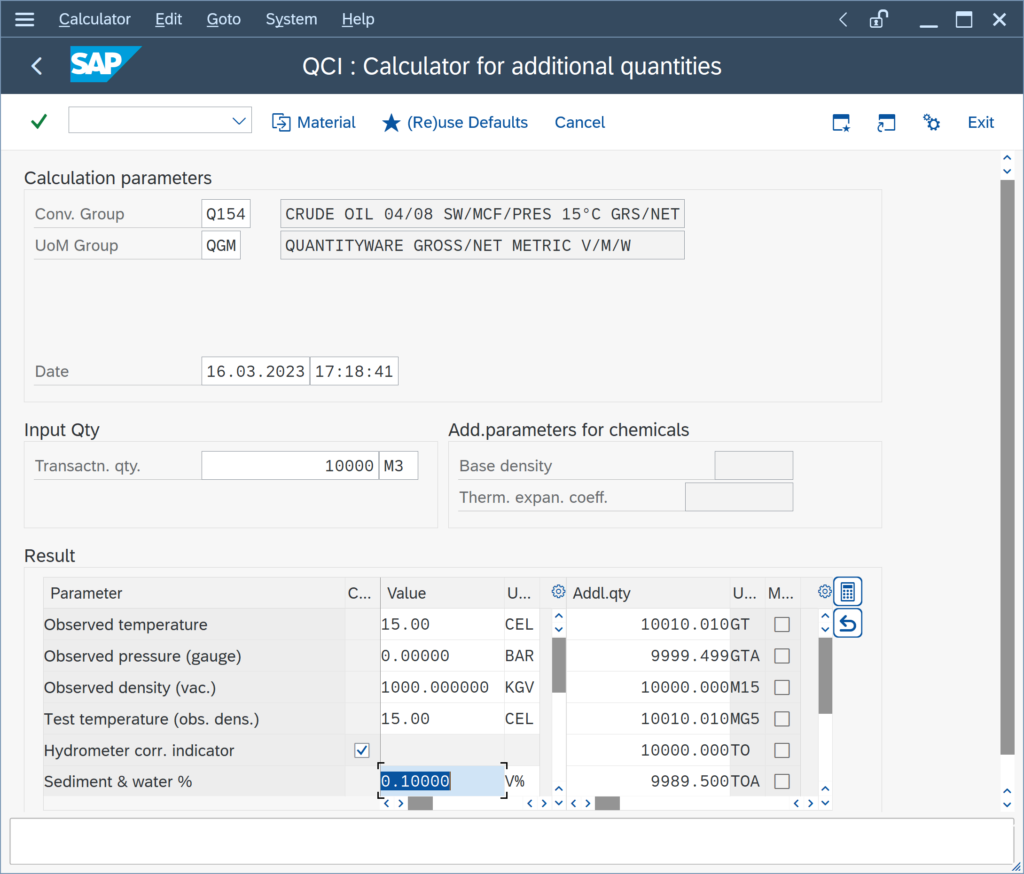
Task: Click the Value column header
Action: tap(442, 592)
